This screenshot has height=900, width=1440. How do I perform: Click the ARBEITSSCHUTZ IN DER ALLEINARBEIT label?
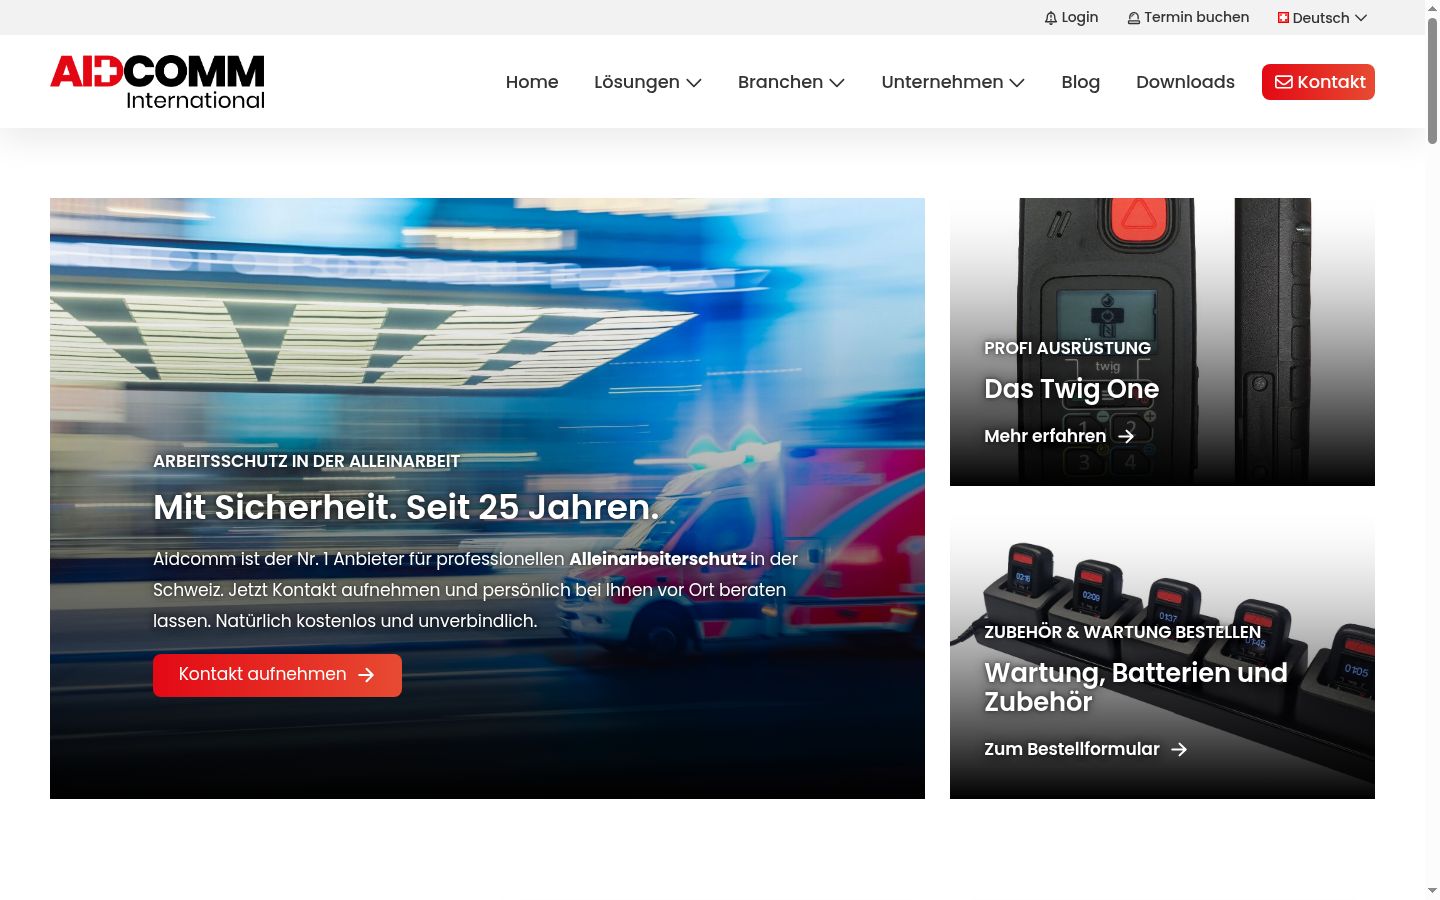click(x=306, y=461)
